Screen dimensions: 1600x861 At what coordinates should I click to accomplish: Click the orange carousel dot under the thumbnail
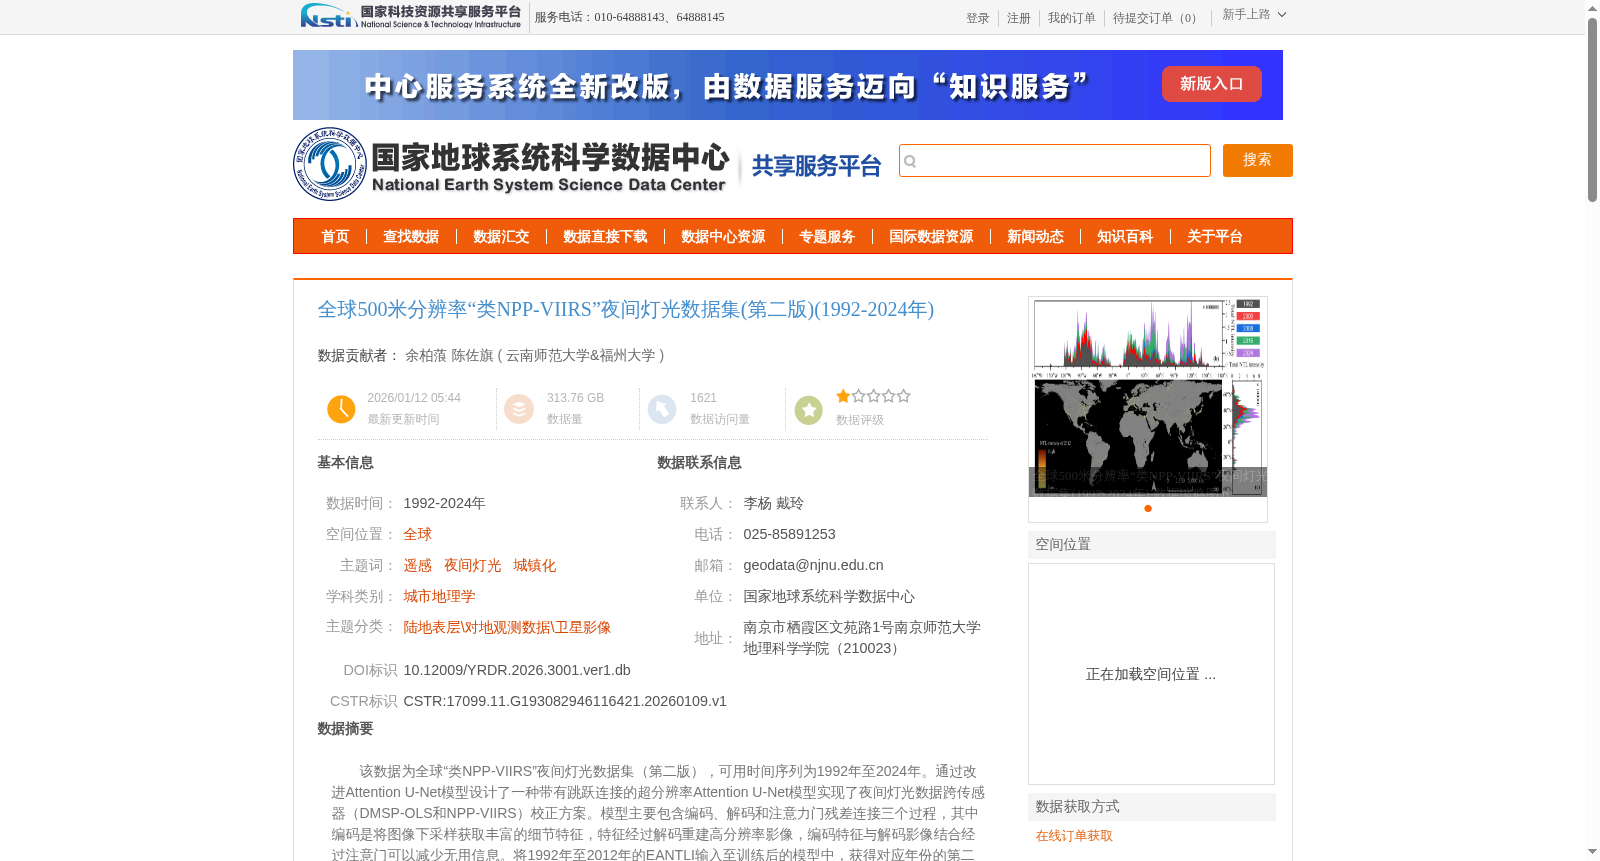(x=1148, y=509)
